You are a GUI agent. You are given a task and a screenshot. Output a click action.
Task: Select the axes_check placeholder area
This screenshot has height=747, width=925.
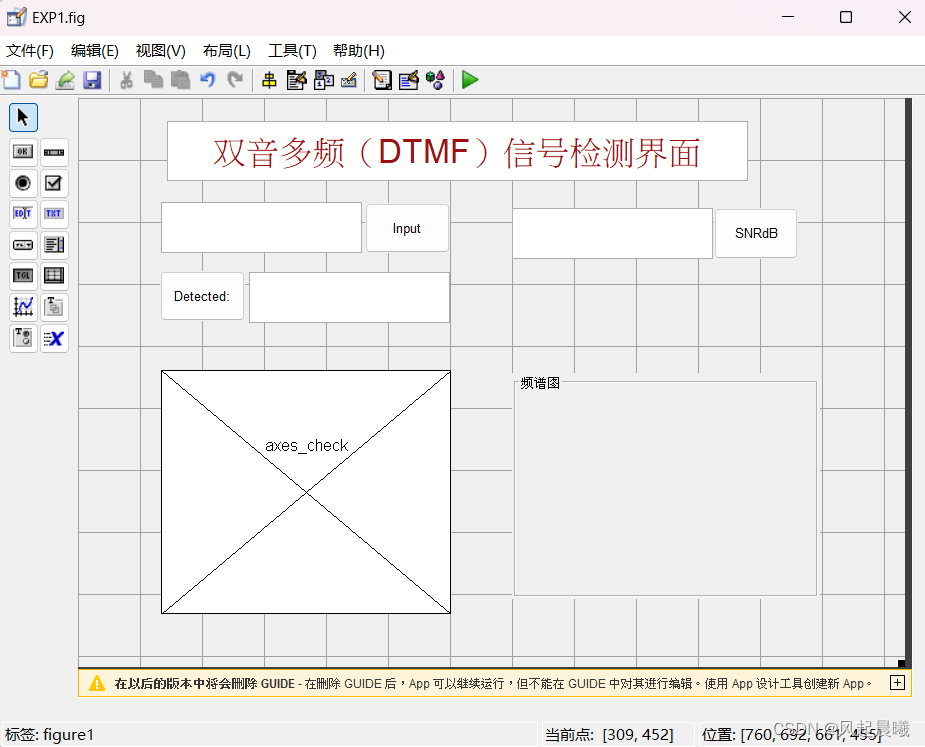point(305,491)
